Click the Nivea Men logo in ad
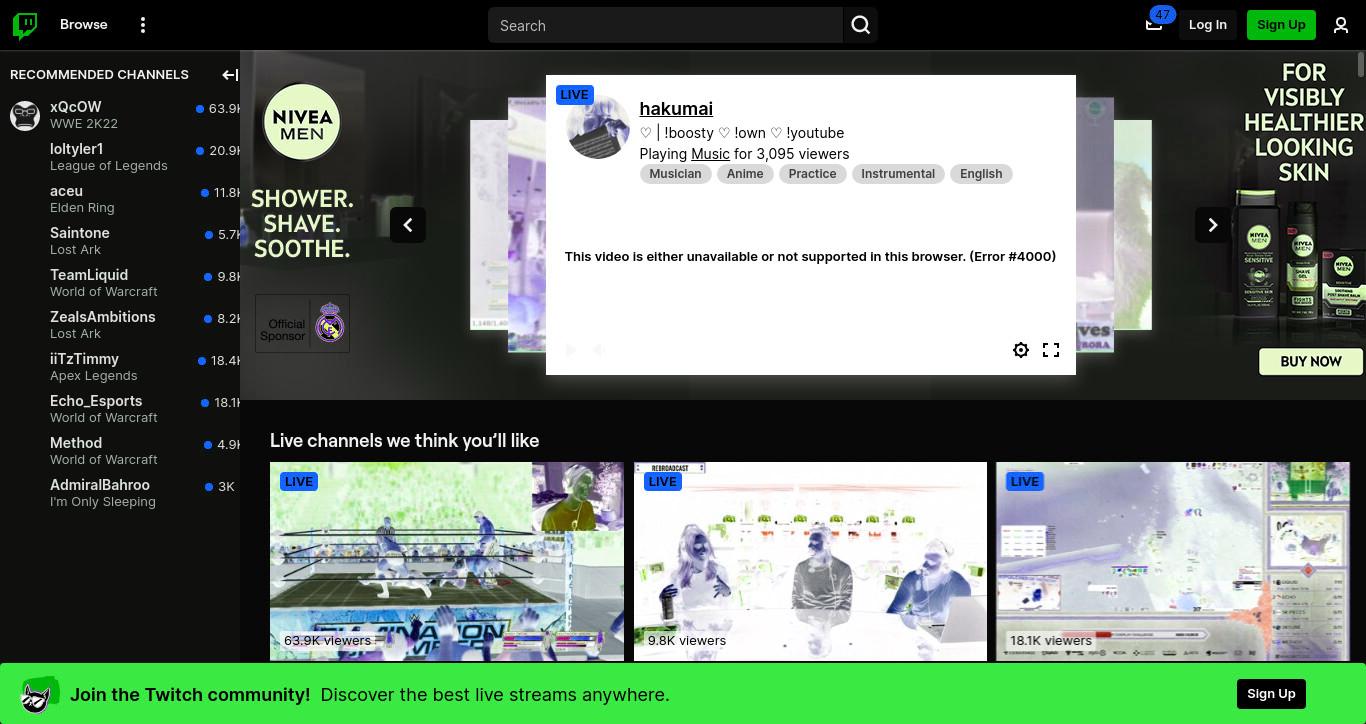 coord(302,122)
